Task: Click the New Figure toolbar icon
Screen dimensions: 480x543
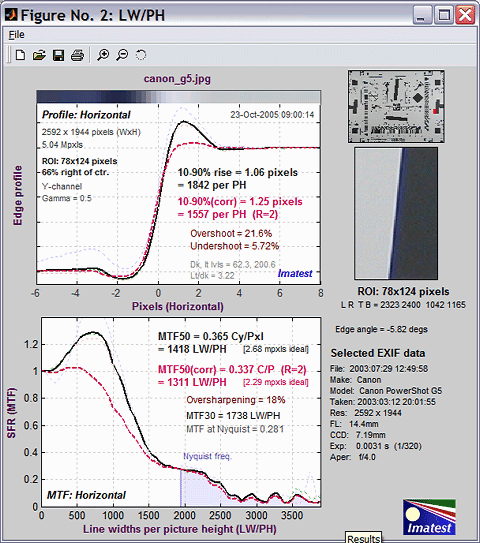Action: 20,55
